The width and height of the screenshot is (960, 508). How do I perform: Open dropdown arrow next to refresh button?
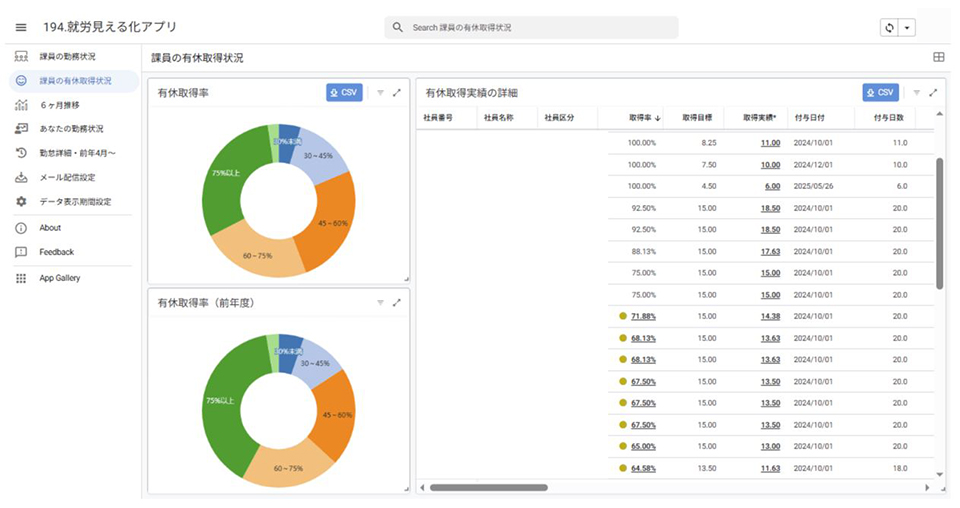point(907,28)
